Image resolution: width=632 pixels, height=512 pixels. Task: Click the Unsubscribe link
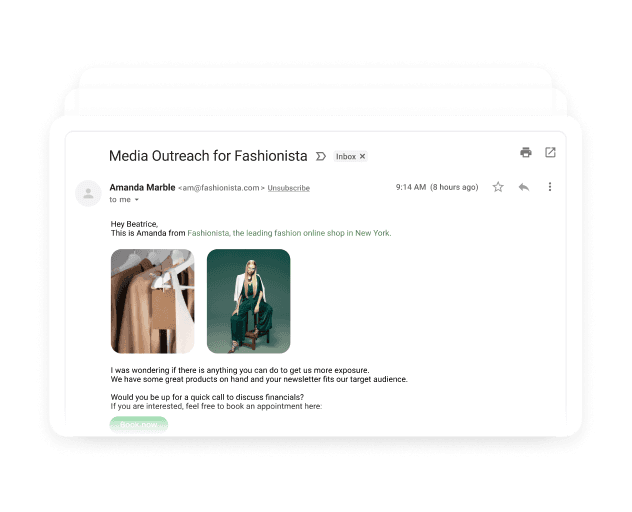click(289, 188)
